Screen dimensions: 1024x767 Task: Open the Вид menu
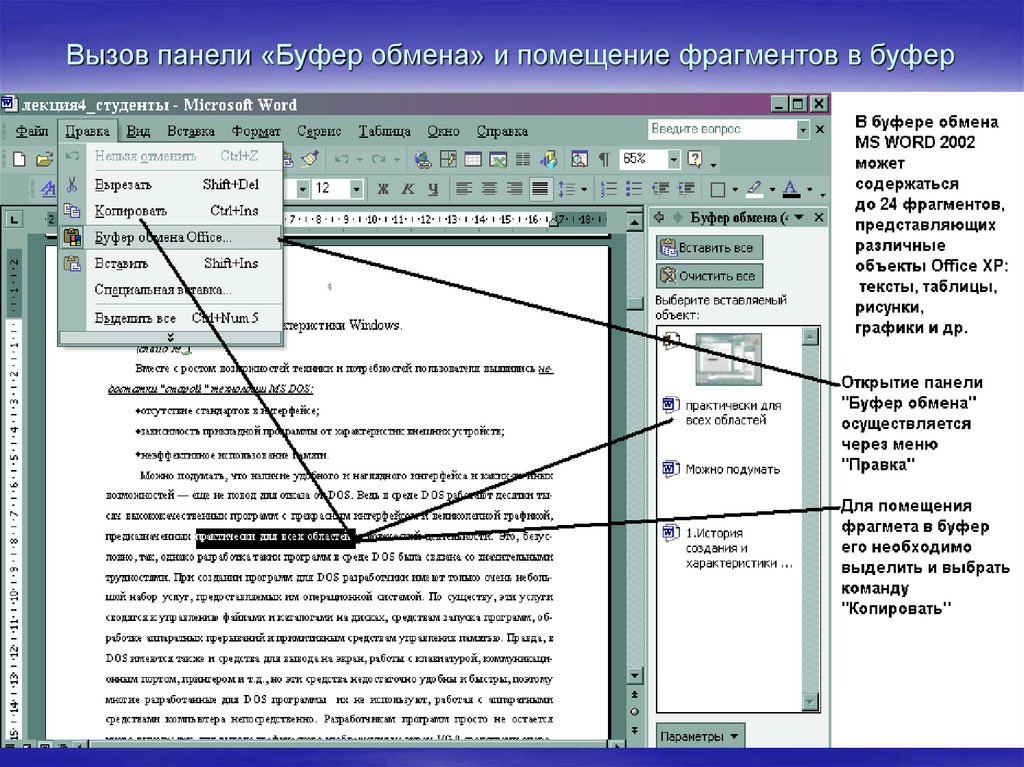pos(138,131)
